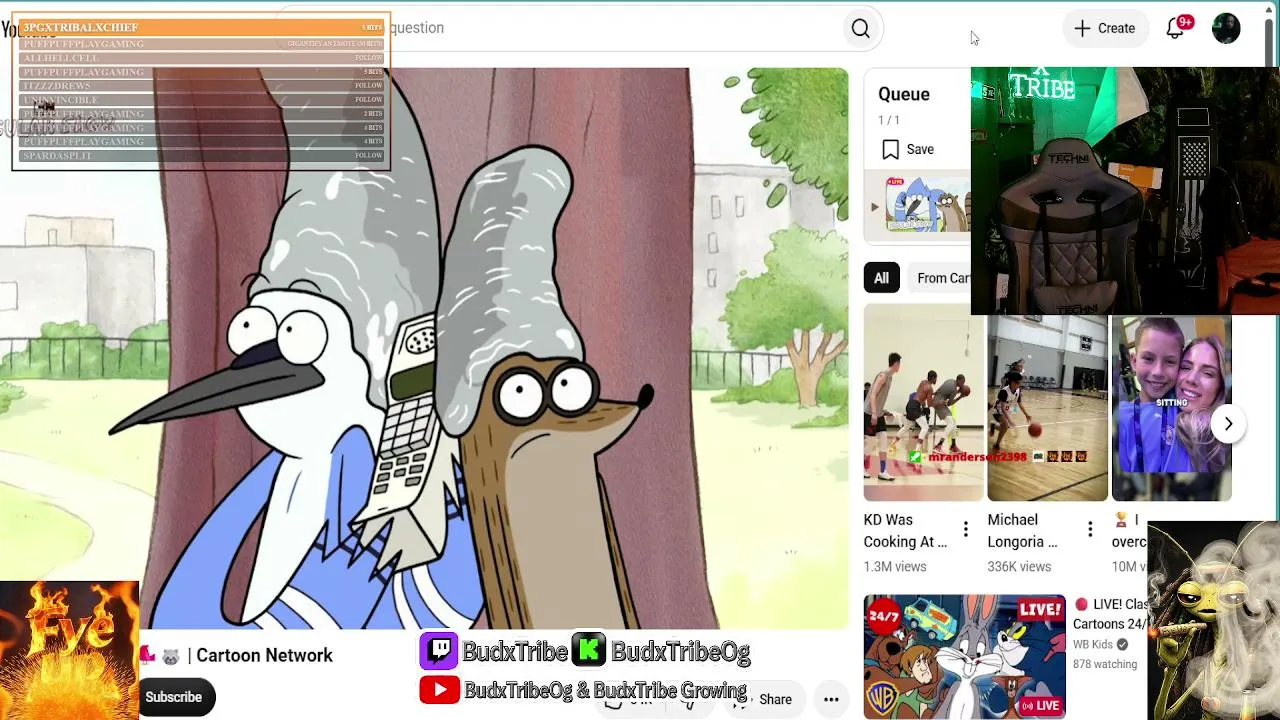The height and width of the screenshot is (720, 1280).
Task: Click the "878 watching" text
Action: click(1105, 664)
